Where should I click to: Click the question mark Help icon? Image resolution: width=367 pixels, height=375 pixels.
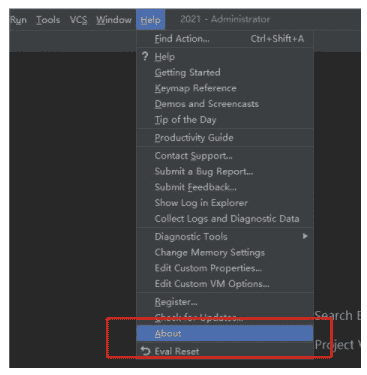[145, 56]
